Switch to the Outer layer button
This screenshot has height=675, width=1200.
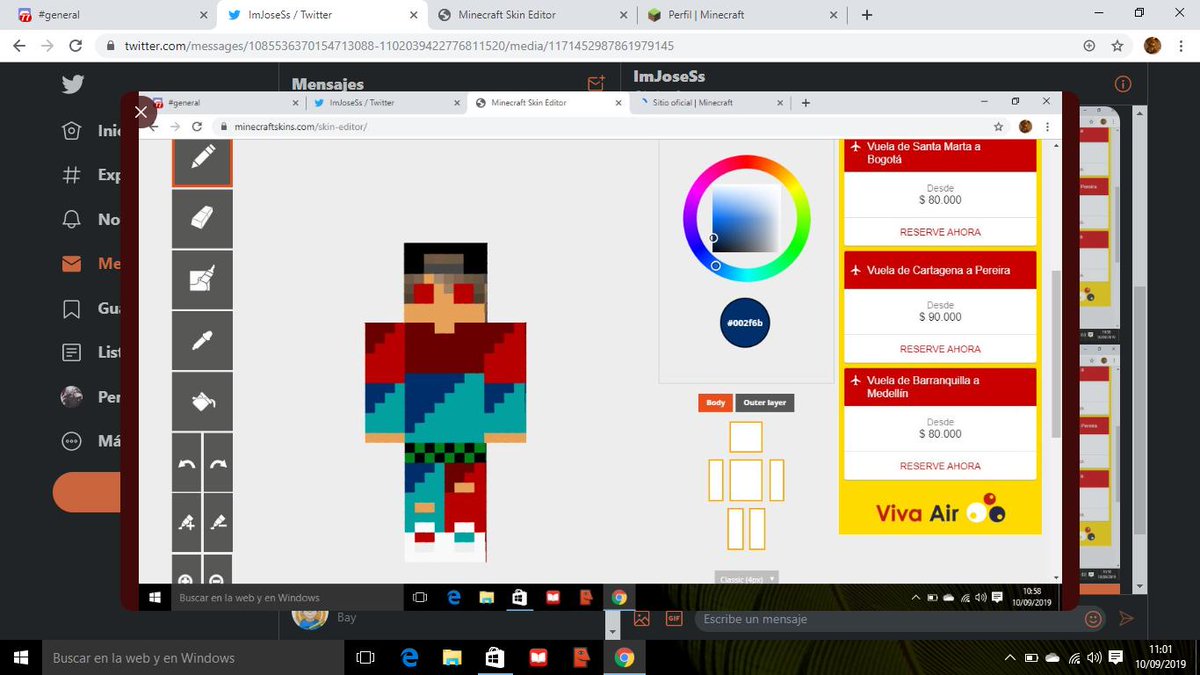[765, 403]
